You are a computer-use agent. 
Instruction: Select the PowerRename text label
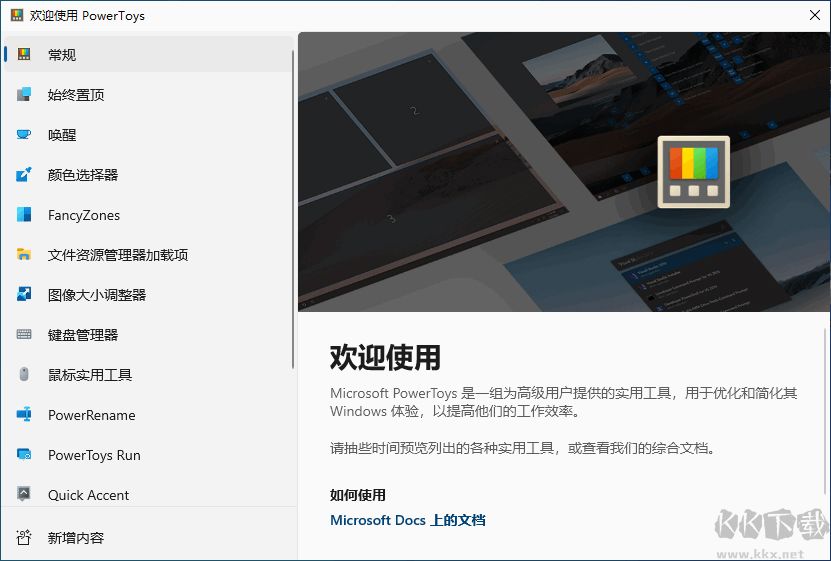click(91, 415)
